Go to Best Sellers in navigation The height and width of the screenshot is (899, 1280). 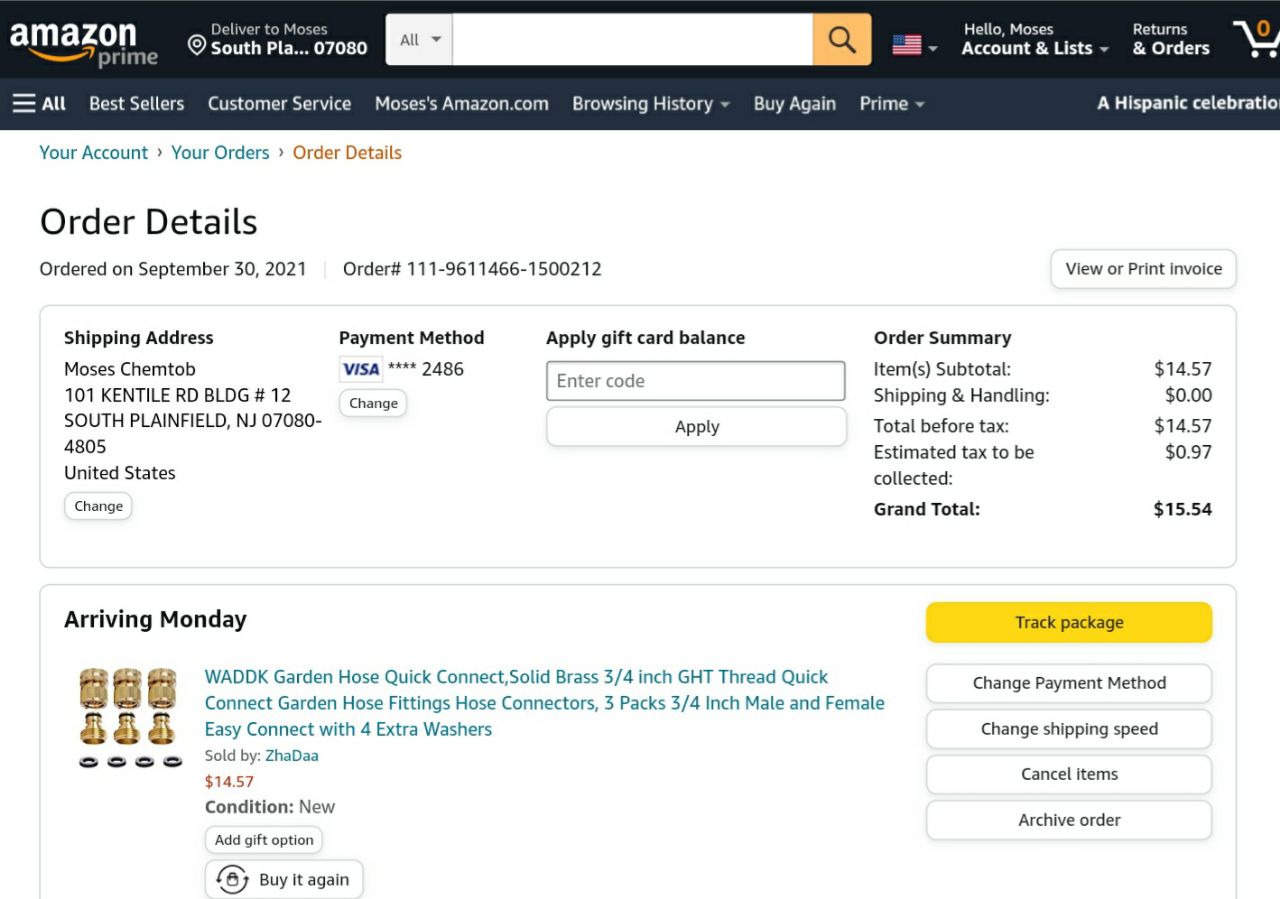click(x=136, y=104)
